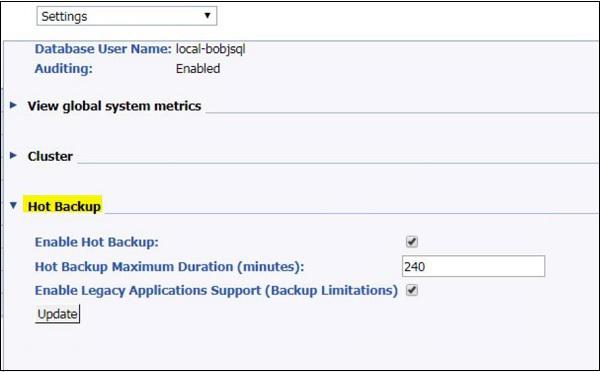Click the Update button
600x372 pixels.
(57, 314)
